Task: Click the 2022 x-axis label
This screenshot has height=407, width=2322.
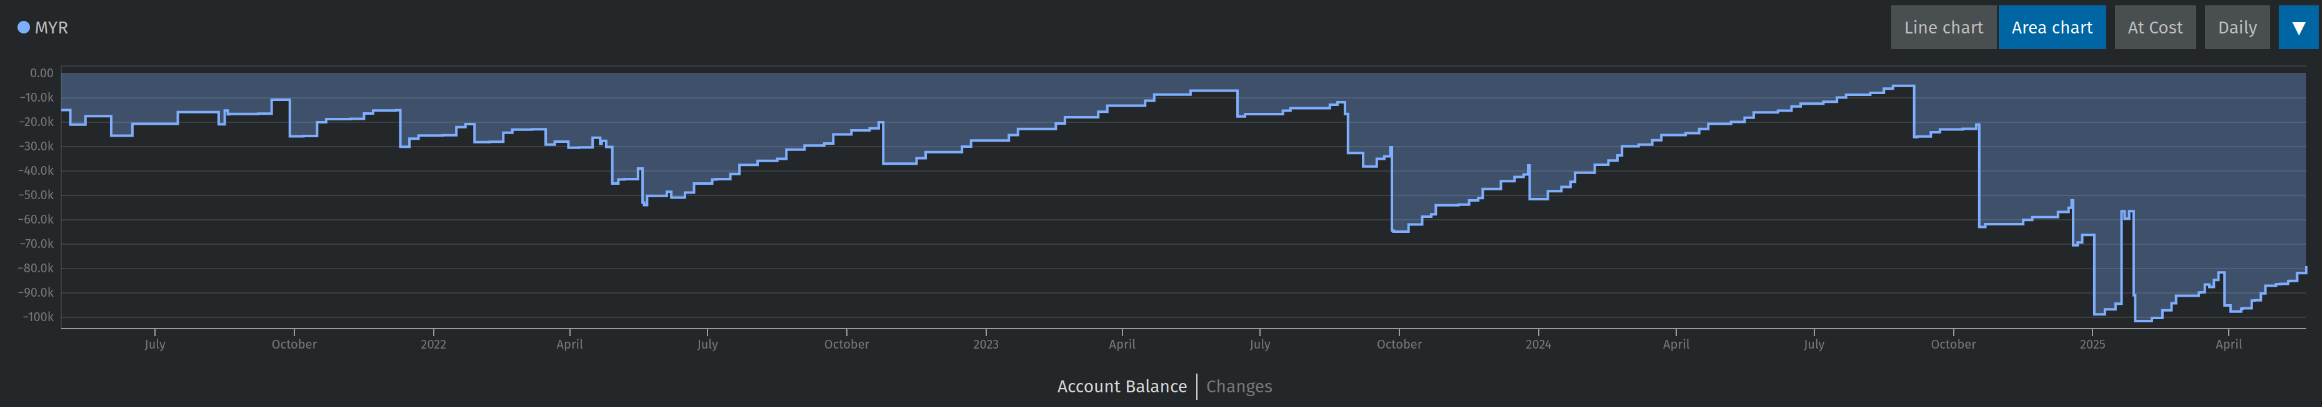Action: pos(433,344)
